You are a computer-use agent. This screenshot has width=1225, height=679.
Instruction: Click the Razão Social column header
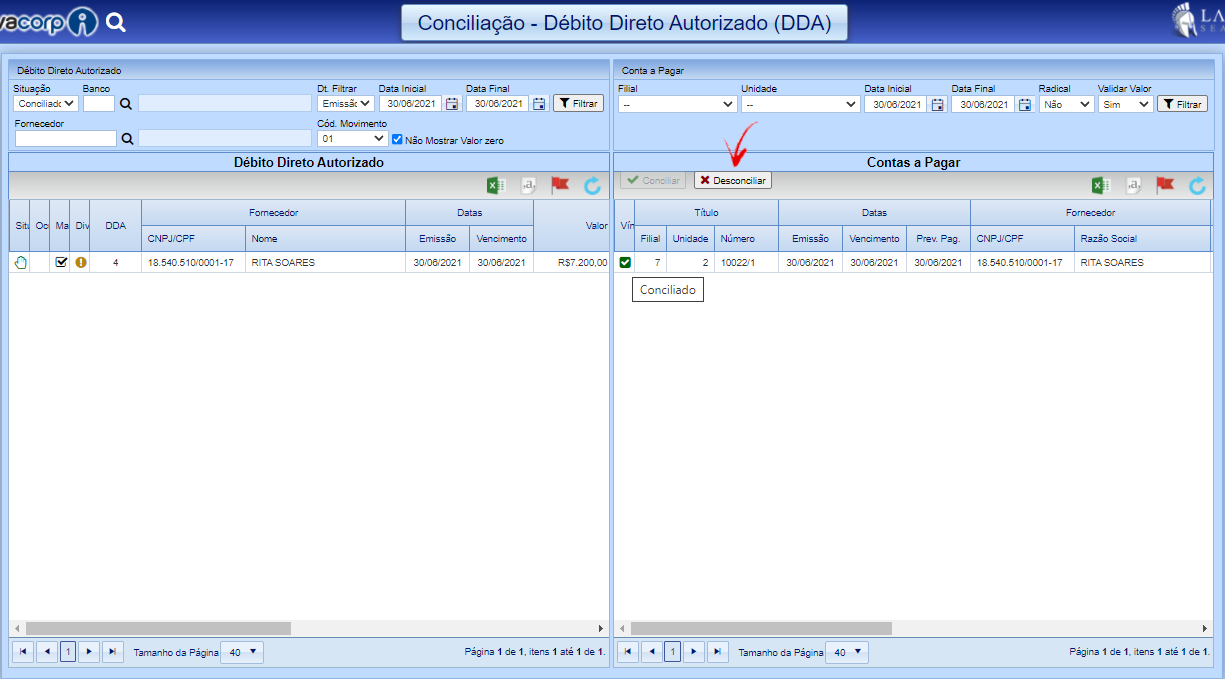[x=1108, y=239]
